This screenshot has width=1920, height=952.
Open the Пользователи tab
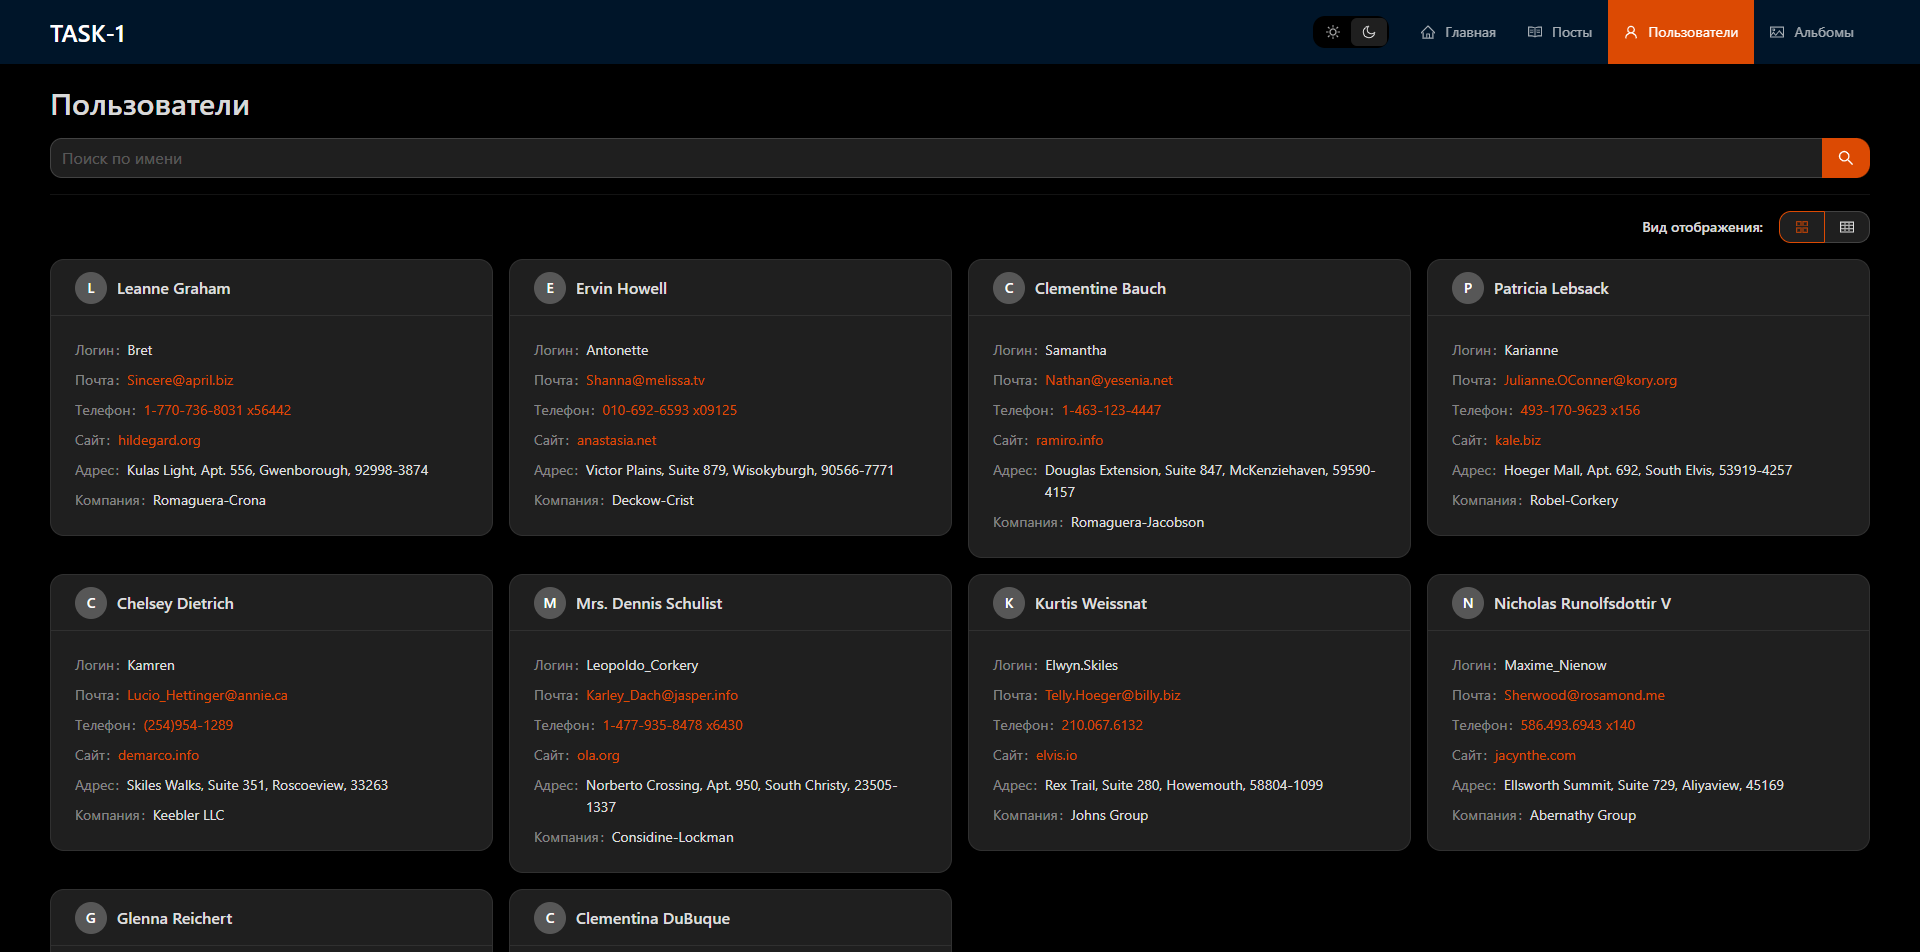click(x=1681, y=32)
